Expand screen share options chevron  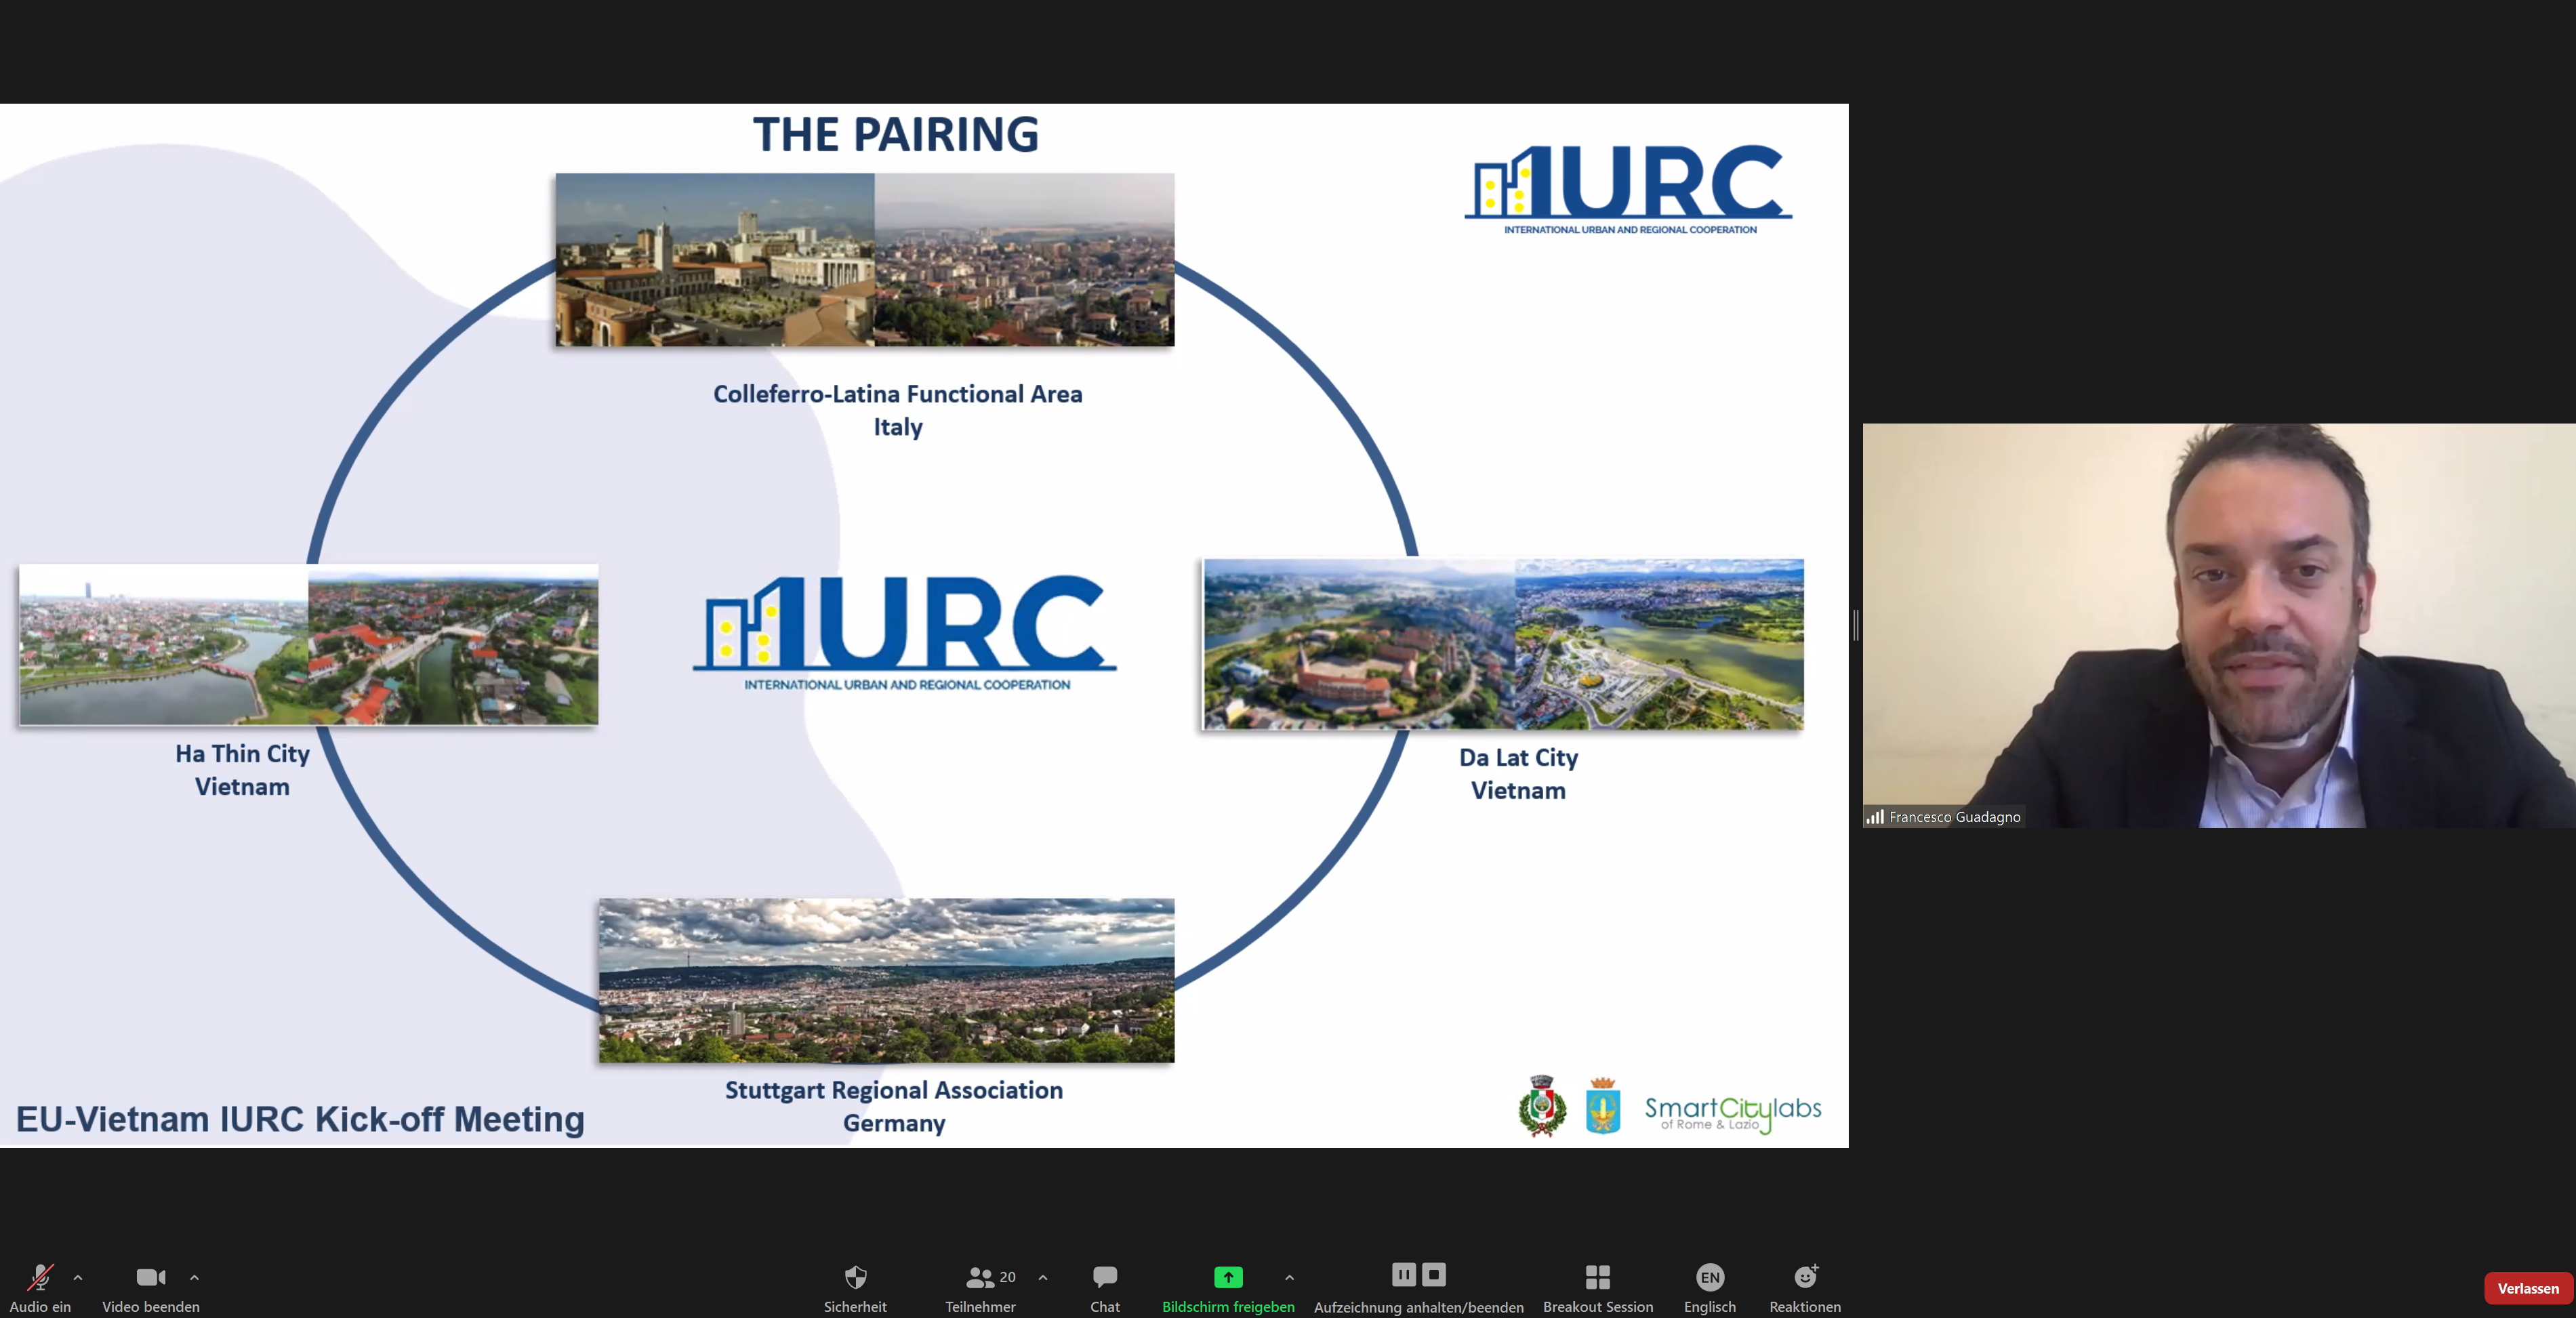1289,1277
